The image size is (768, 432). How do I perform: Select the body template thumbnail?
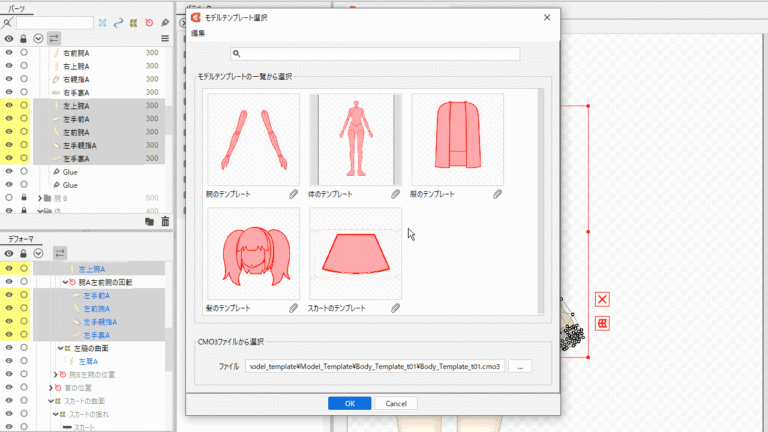click(x=356, y=140)
